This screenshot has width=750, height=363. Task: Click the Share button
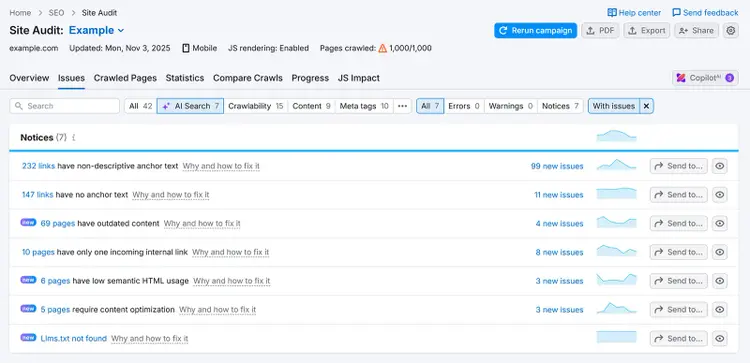coord(696,31)
